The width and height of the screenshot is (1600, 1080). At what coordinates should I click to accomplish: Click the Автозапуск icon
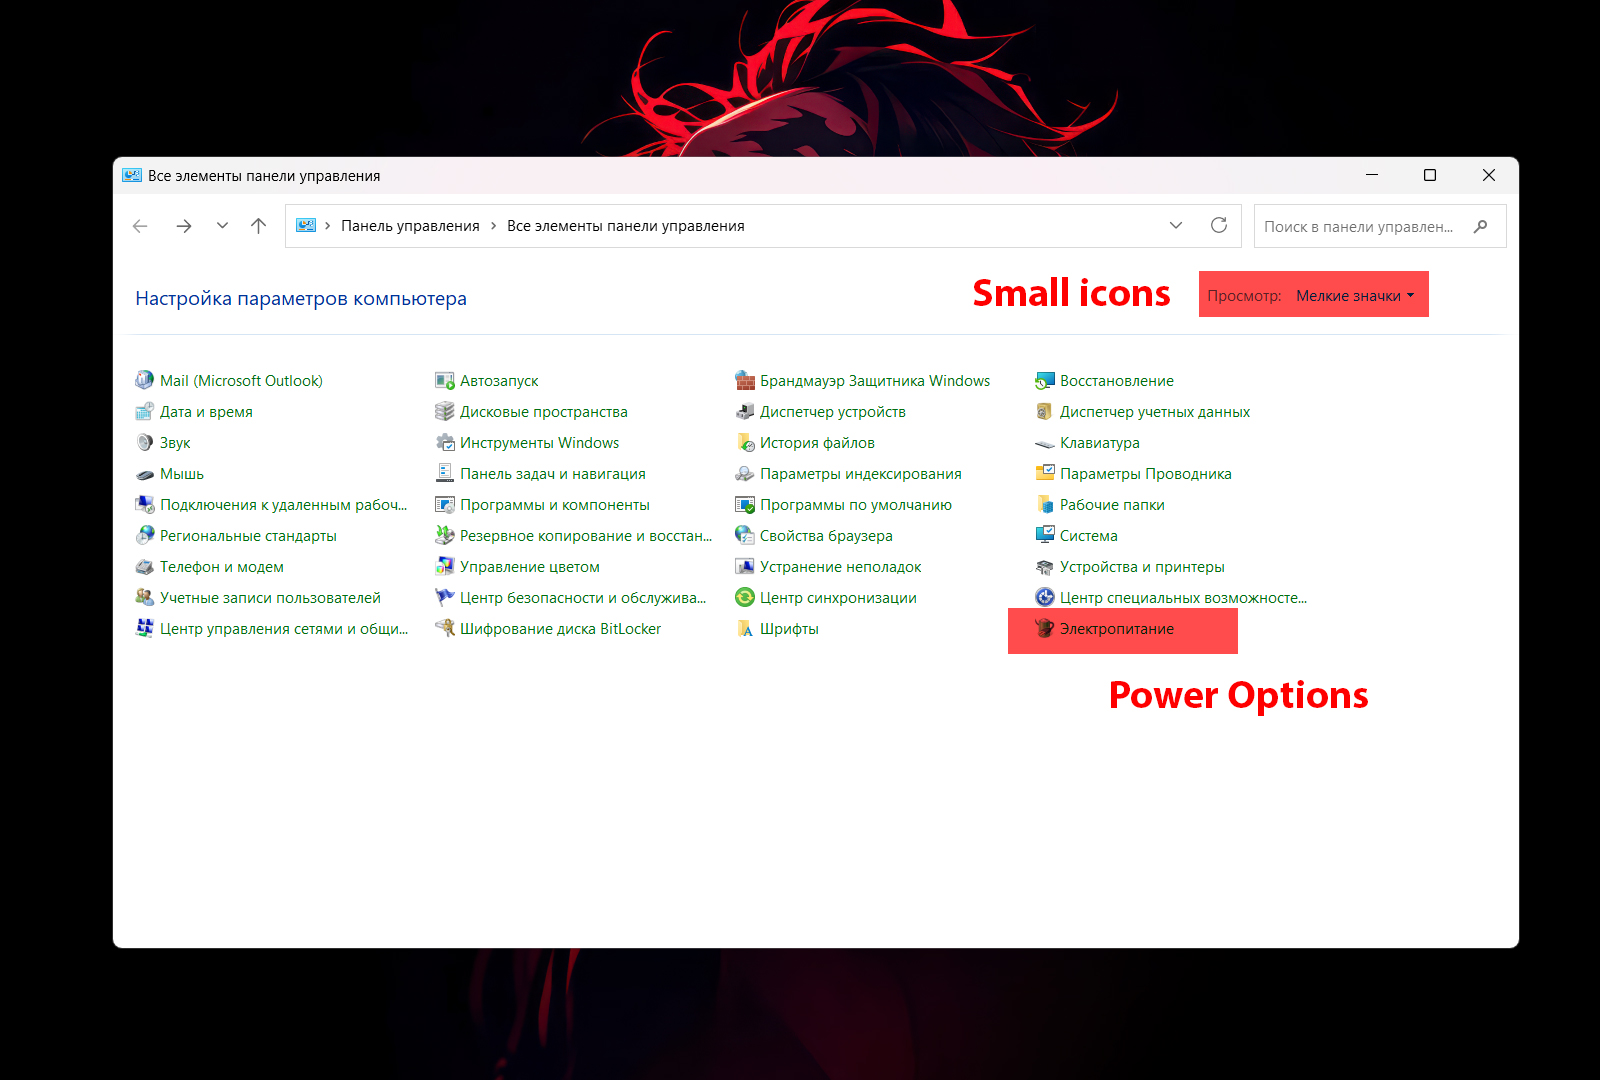coord(444,380)
